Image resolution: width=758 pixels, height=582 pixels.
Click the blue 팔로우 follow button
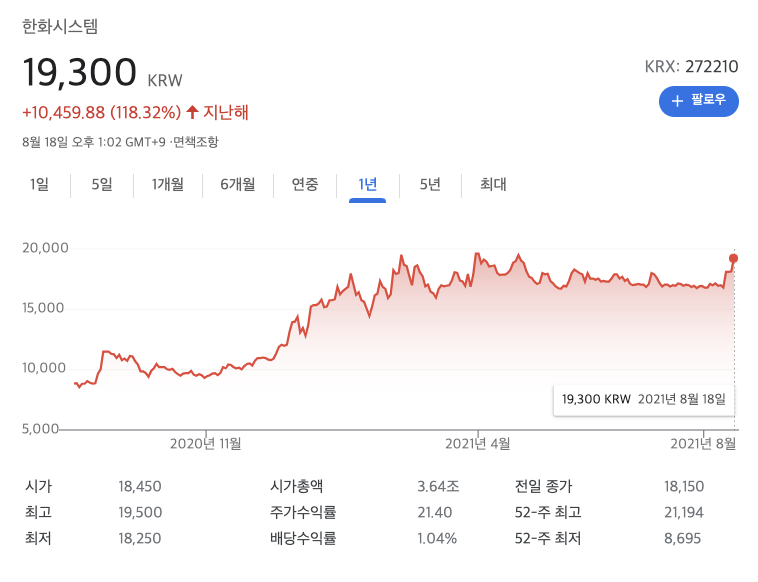point(699,101)
